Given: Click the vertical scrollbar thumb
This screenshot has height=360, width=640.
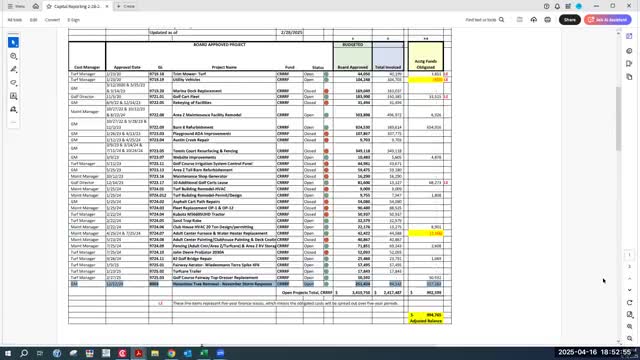Looking at the screenshot, I should 618,118.
